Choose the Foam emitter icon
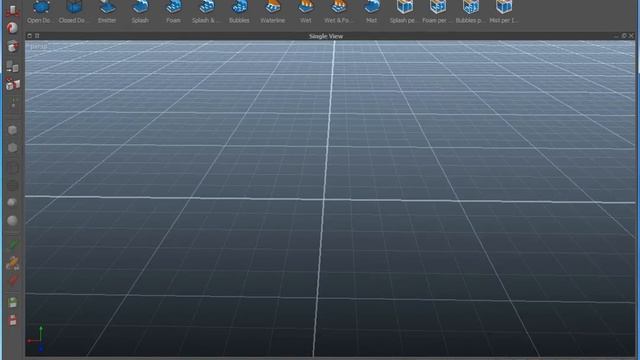The image size is (640, 360). pyautogui.click(x=173, y=8)
